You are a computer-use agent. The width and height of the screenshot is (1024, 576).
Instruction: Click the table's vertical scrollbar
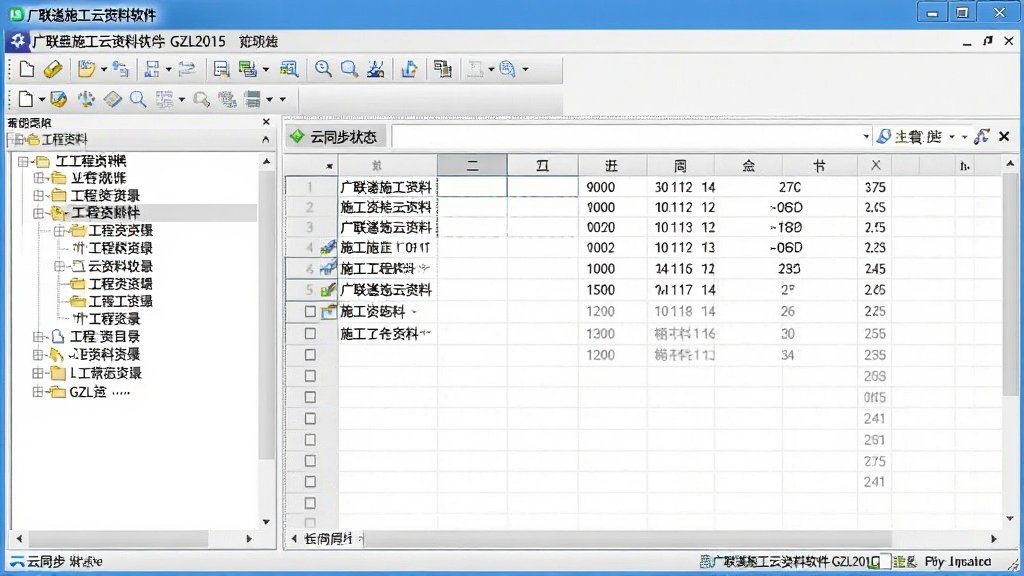coord(1010,282)
